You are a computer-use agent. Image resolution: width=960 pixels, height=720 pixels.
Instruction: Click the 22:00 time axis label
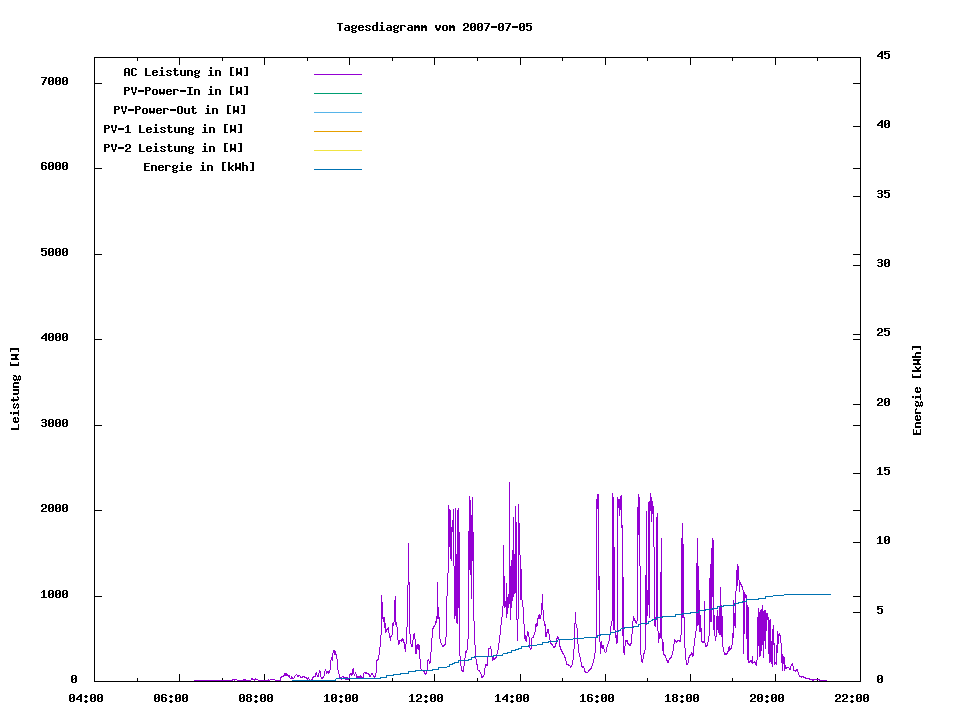(x=852, y=698)
